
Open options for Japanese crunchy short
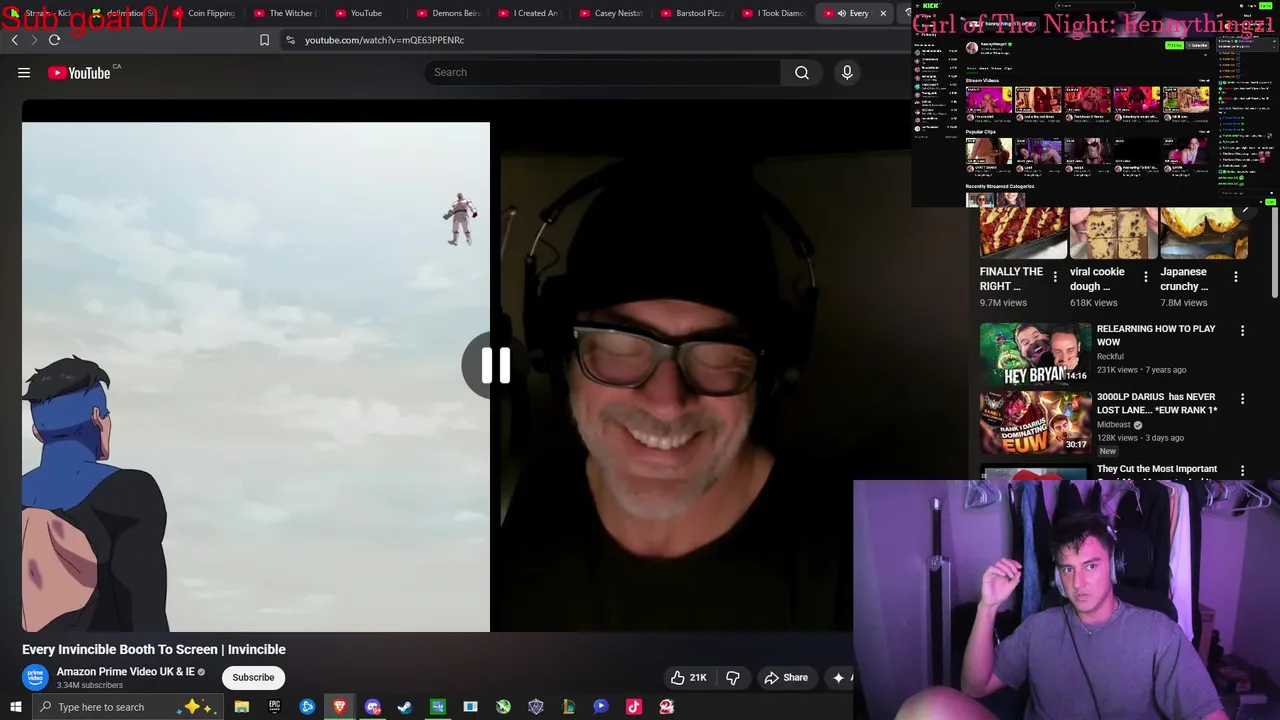[1236, 277]
